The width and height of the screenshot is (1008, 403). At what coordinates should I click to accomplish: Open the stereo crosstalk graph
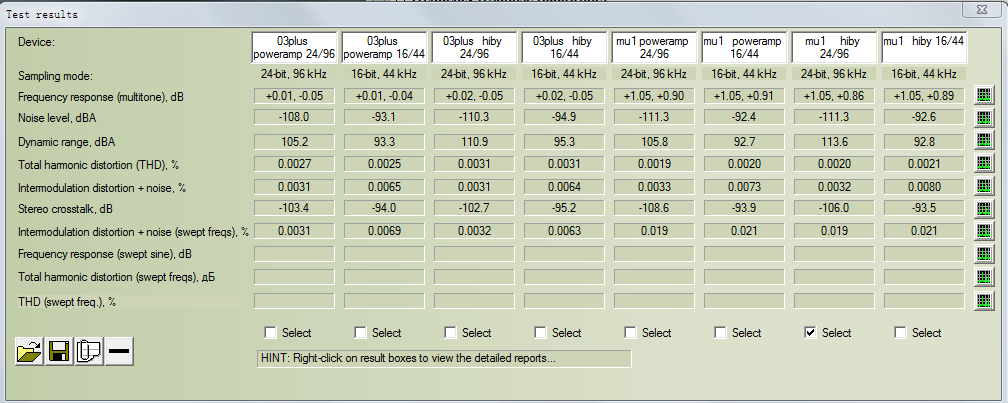pos(984,209)
